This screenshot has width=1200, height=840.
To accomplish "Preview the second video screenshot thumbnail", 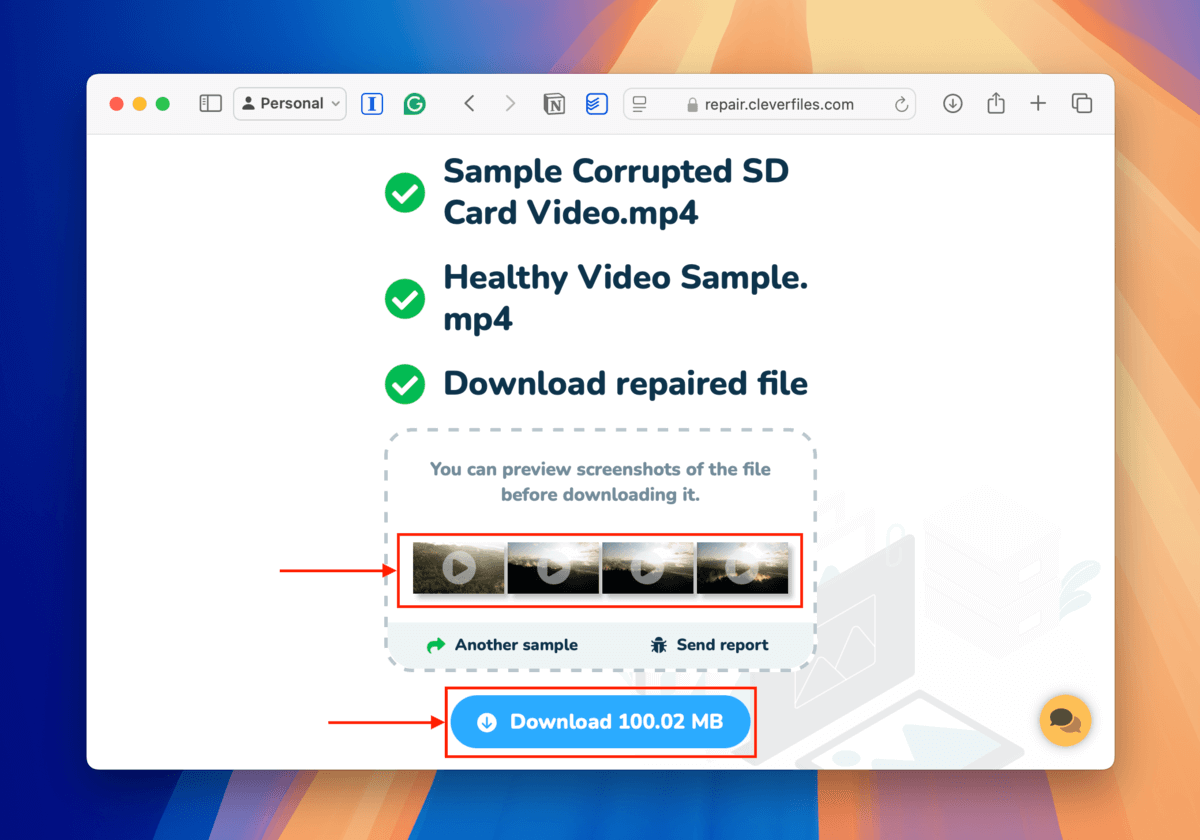I will (x=553, y=568).
